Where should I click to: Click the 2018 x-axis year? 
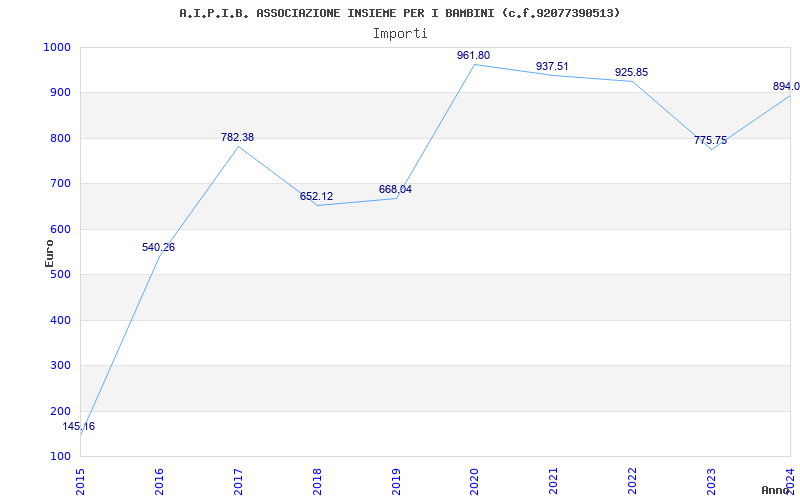[x=317, y=482]
